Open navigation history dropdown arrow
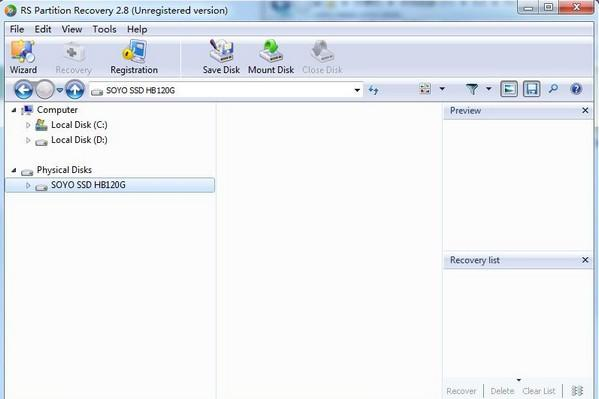 (x=60, y=90)
